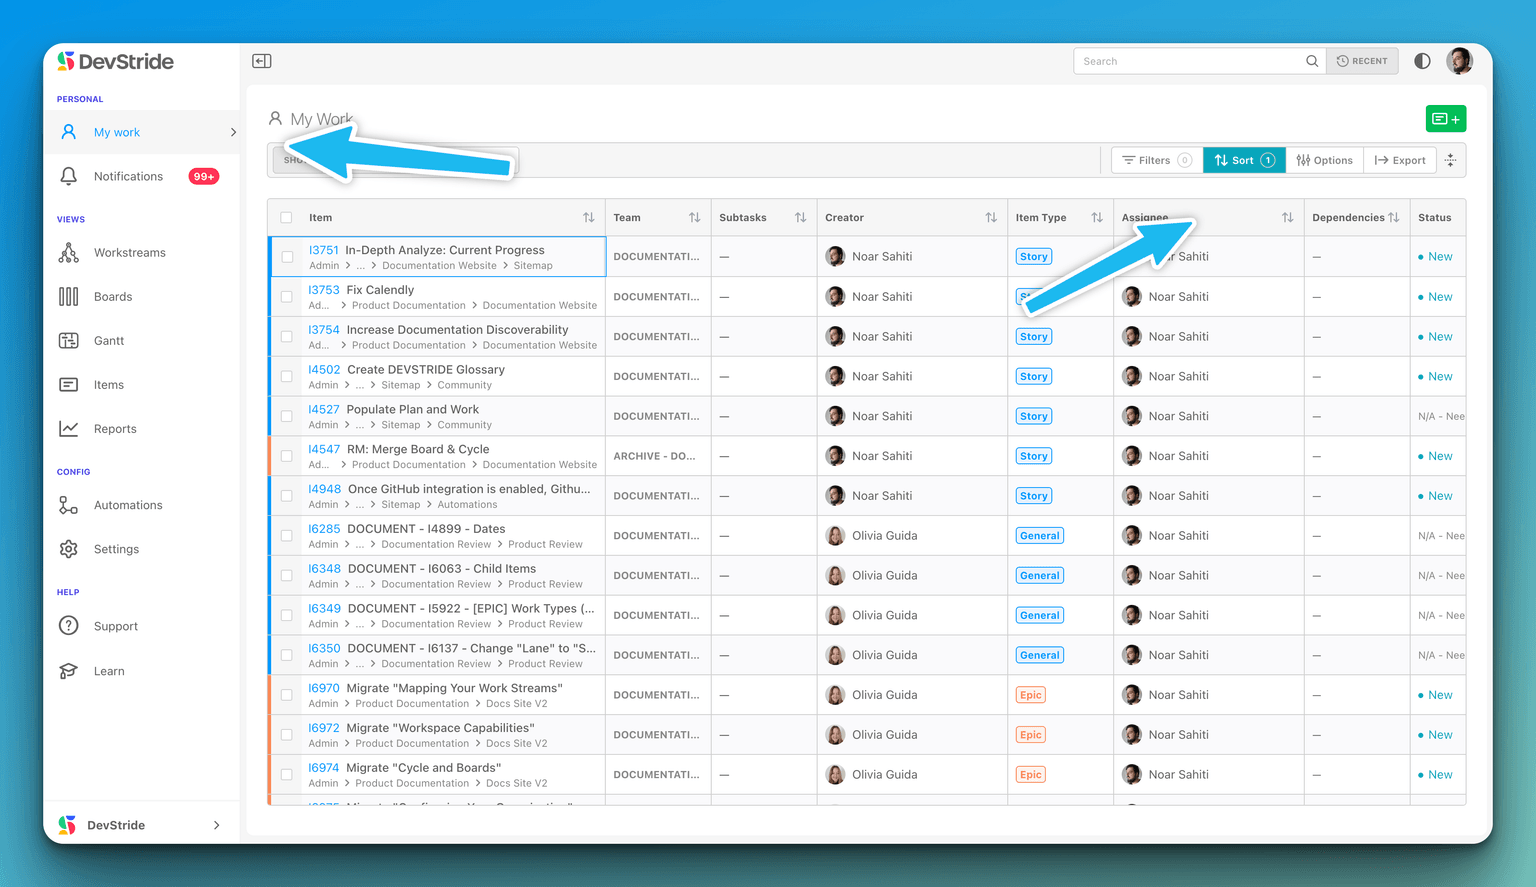Open the user profile avatar
Image resolution: width=1536 pixels, height=887 pixels.
(x=1459, y=61)
